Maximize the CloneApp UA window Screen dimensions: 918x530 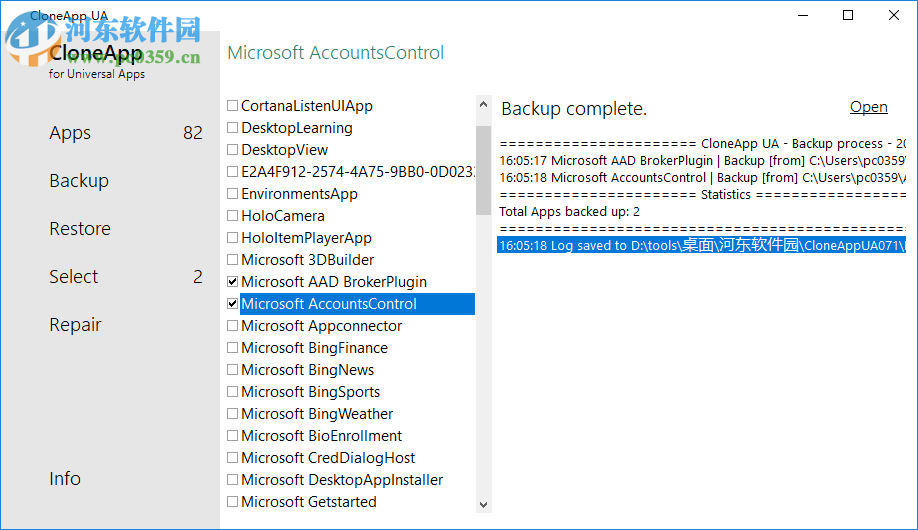pyautogui.click(x=848, y=15)
